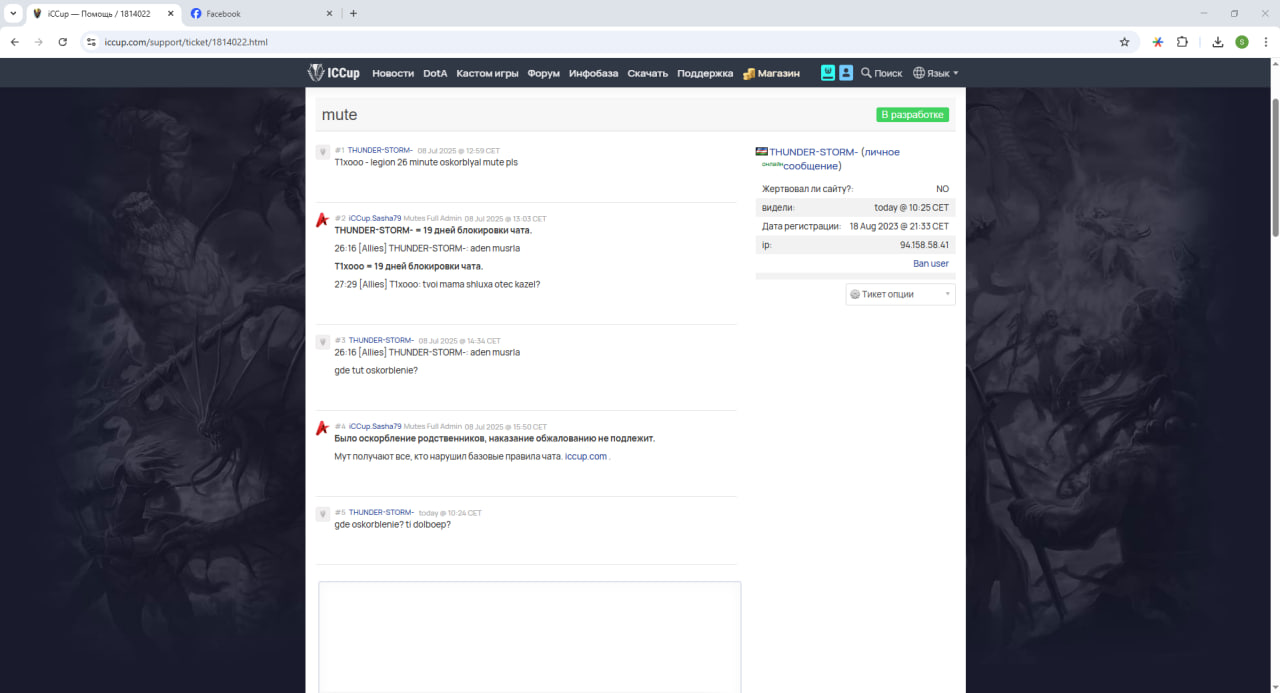Viewport: 1280px width, 693px height.
Task: Click the "today @ 10:25 CET" last seen value
Action: [x=911, y=207]
